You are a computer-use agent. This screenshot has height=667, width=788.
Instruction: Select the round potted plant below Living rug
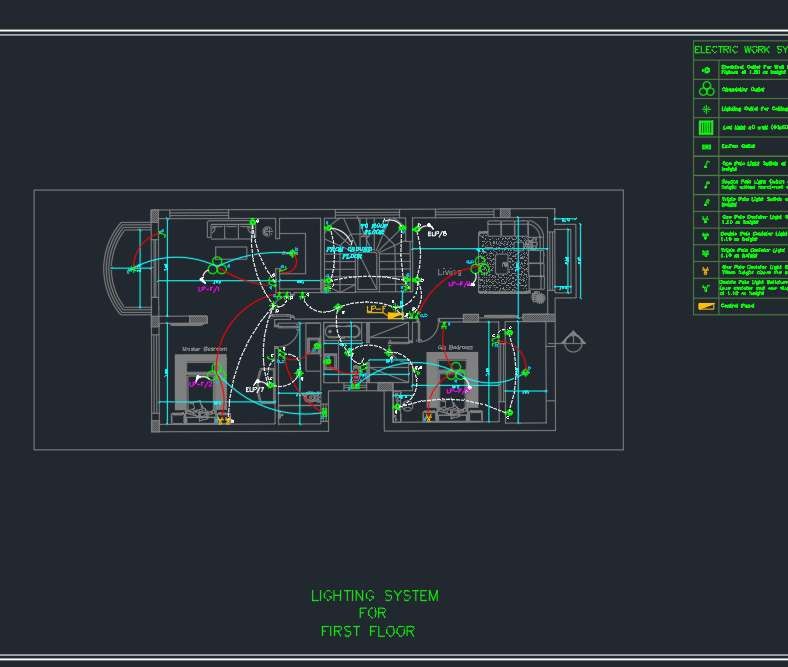[x=538, y=297]
